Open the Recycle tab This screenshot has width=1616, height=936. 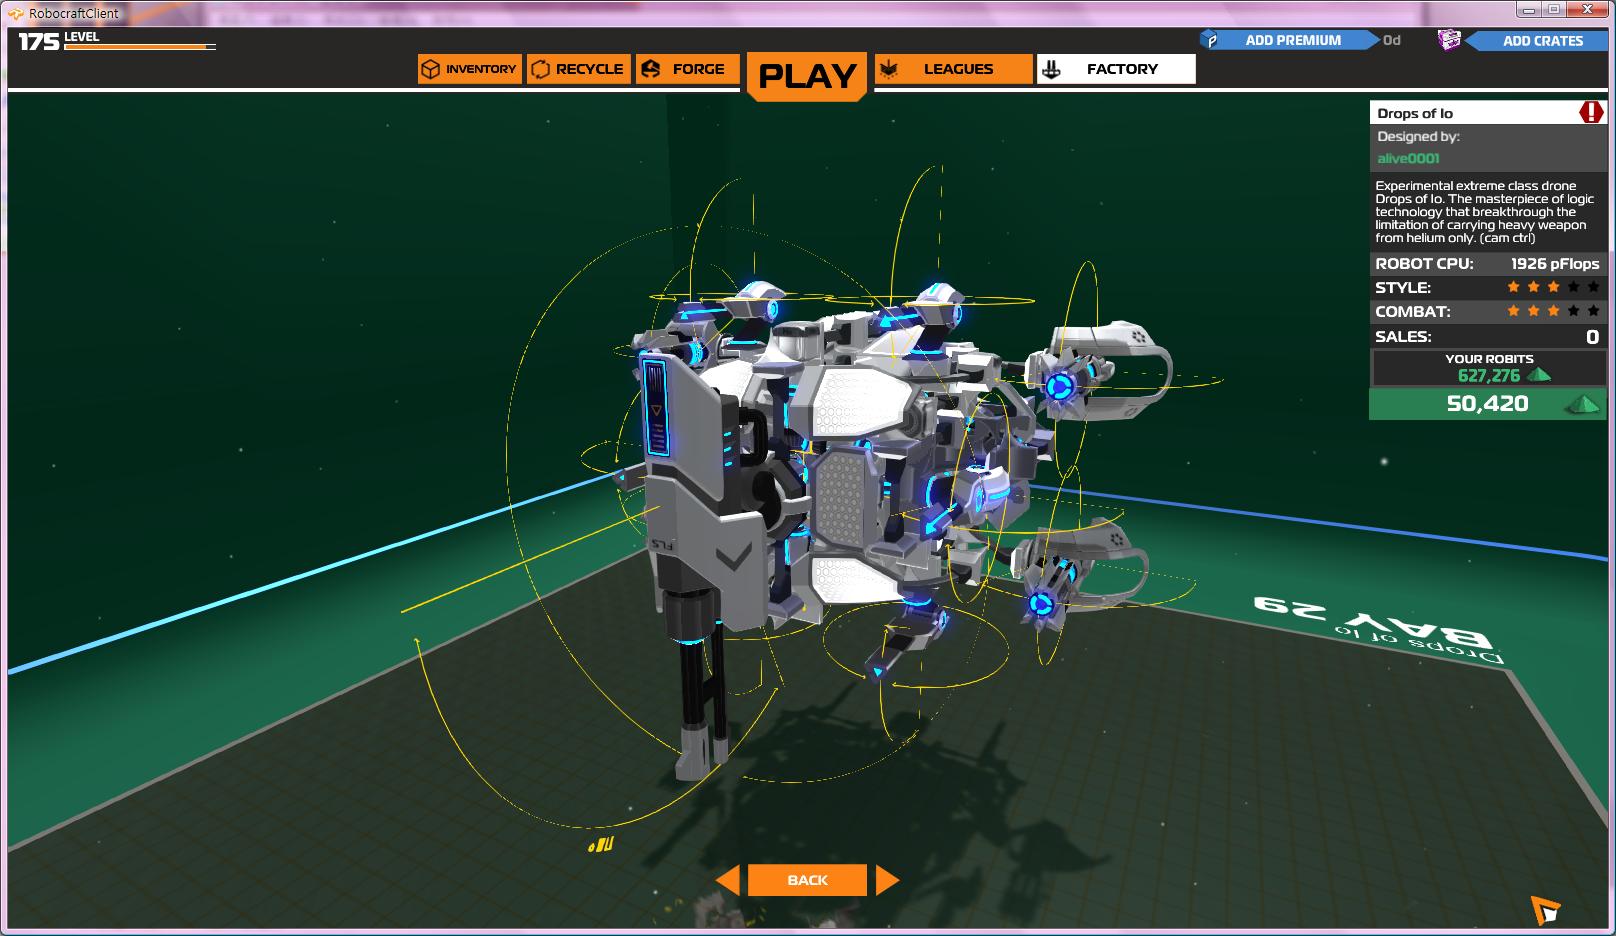579,69
